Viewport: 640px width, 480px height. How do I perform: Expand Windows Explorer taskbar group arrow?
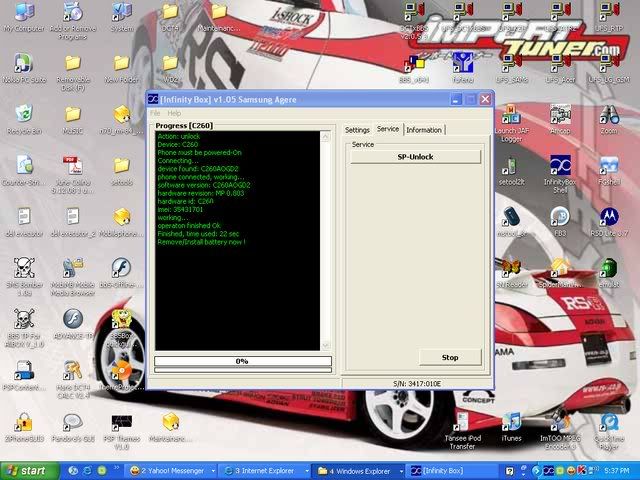point(401,471)
